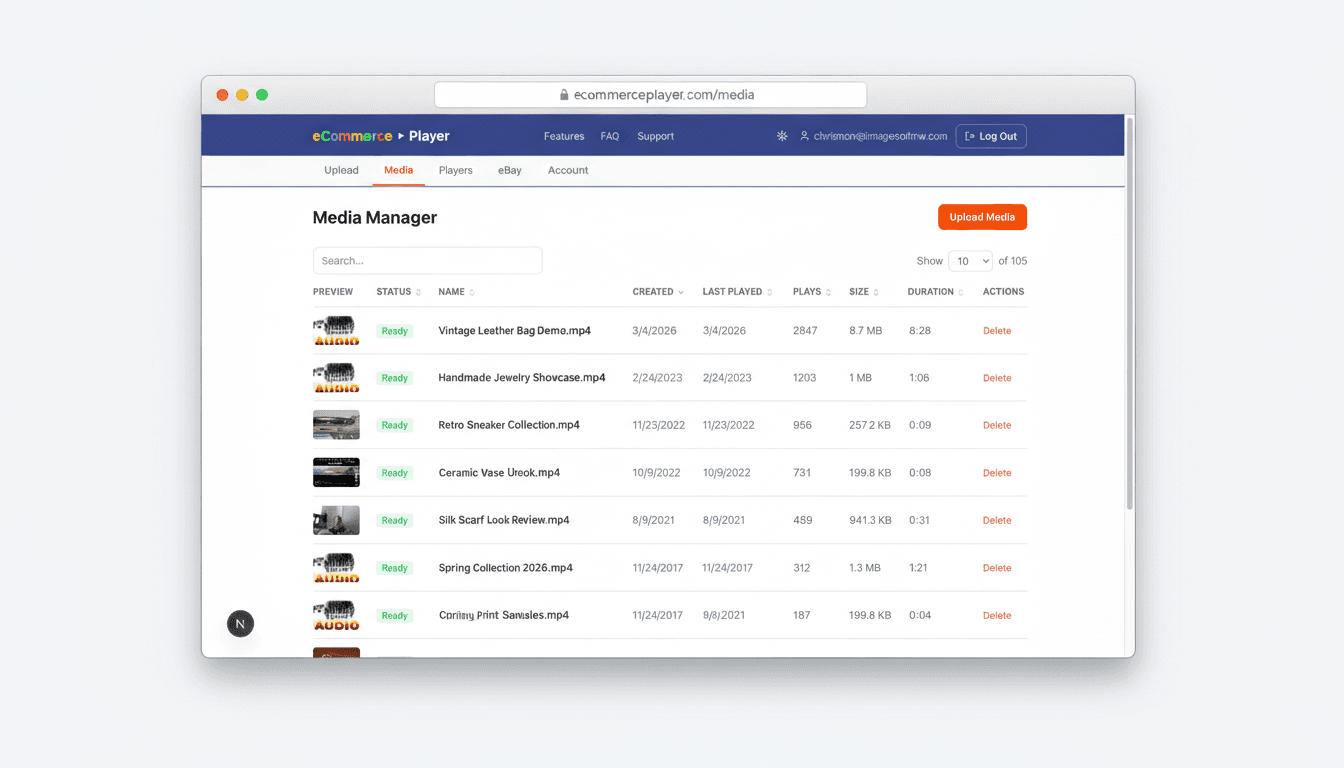Toggle the theme via the snowflake icon

pyautogui.click(x=781, y=136)
